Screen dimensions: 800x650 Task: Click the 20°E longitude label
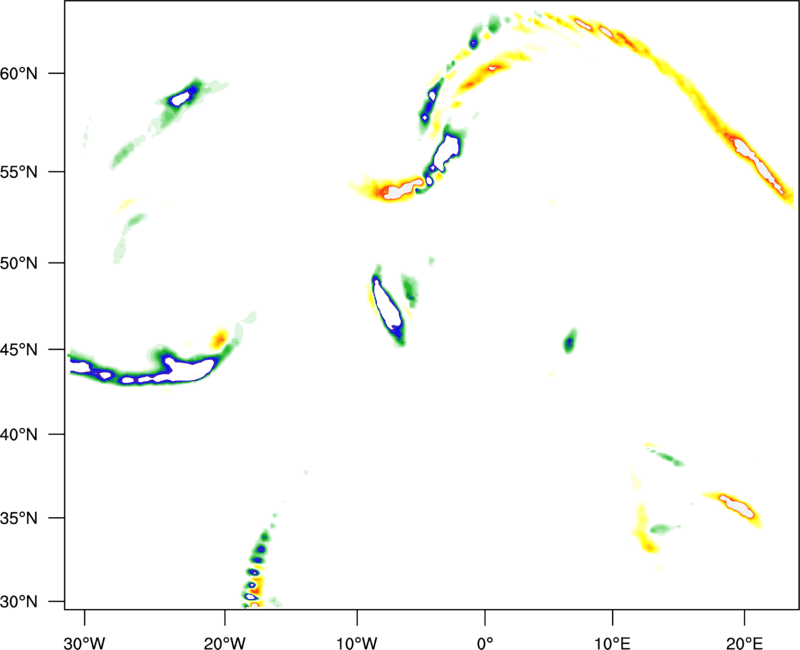pyautogui.click(x=744, y=643)
